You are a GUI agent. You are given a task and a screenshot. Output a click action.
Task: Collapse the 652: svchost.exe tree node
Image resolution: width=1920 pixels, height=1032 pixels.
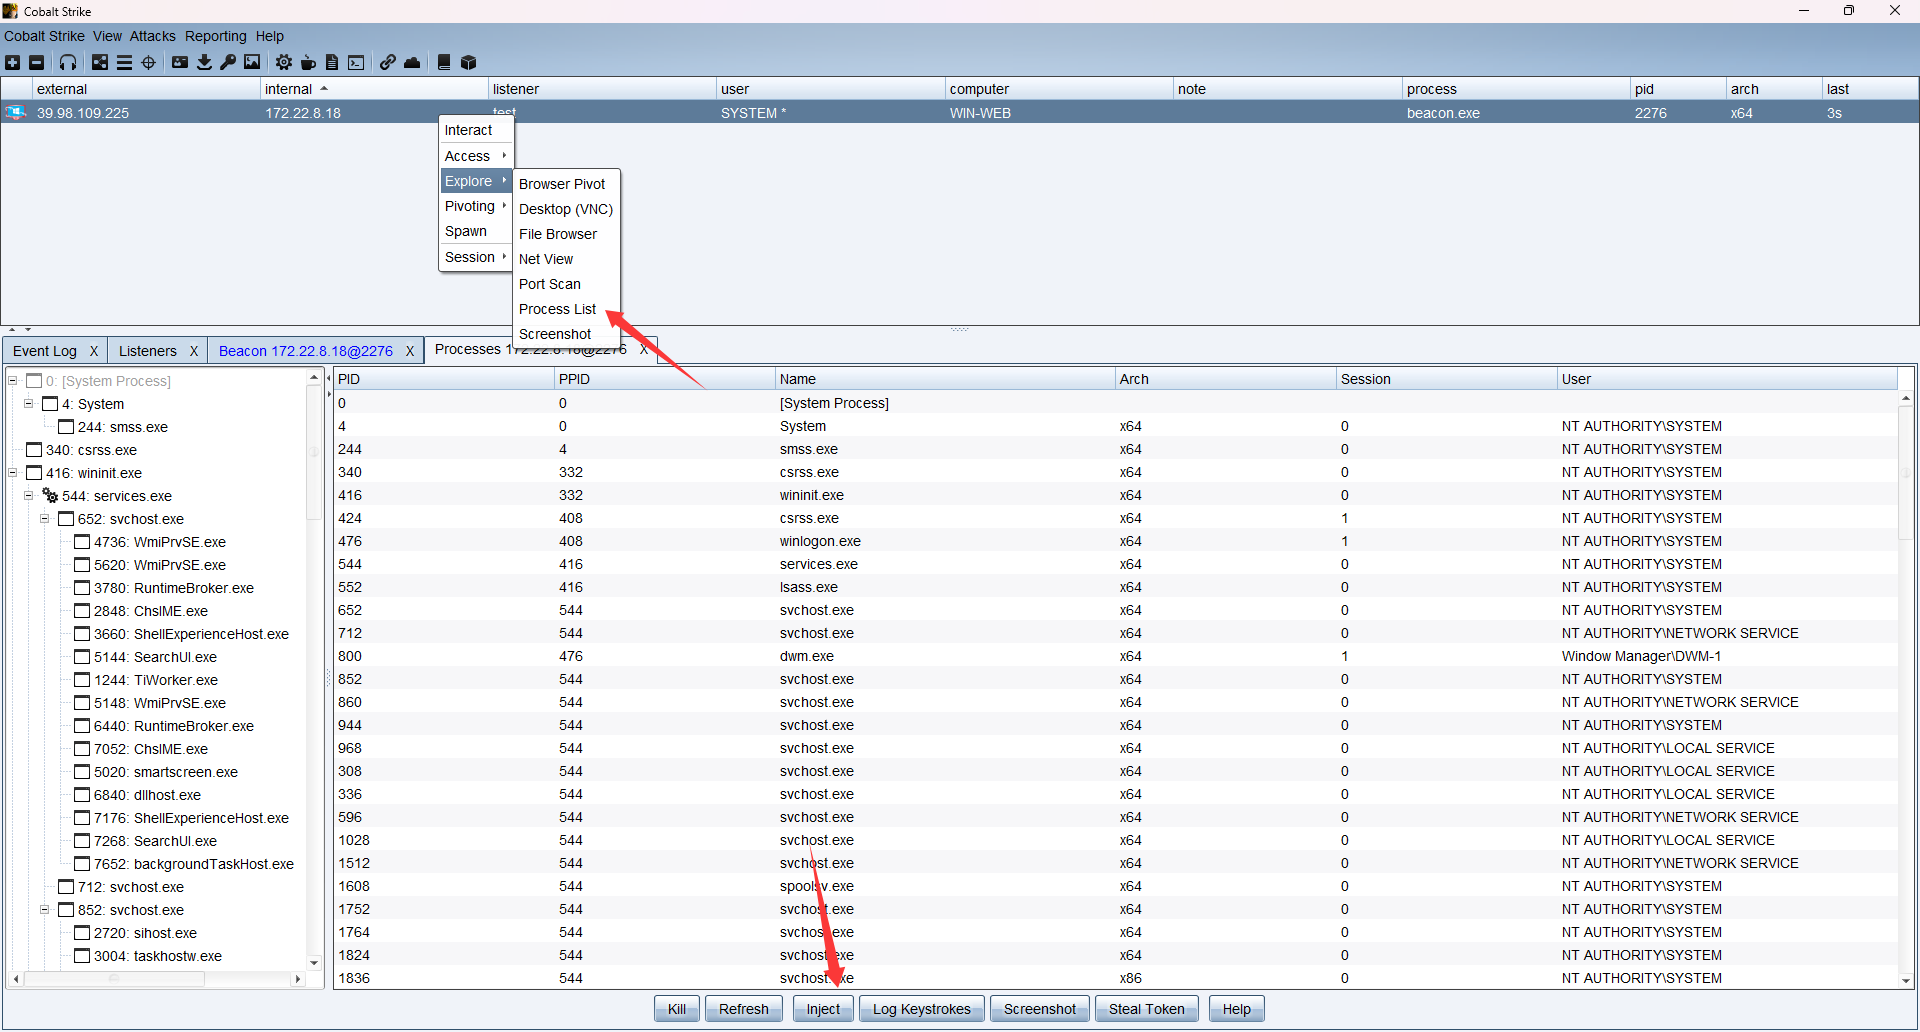(x=45, y=519)
